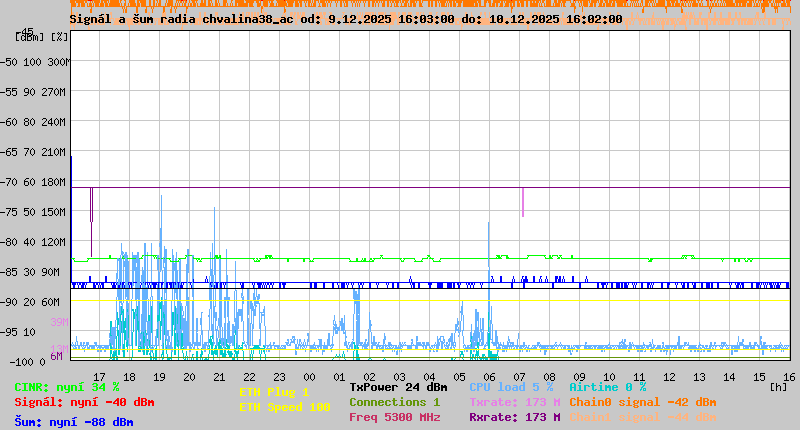Click the CPU load spike at 06h
Viewport: 800px width, 430px height.
(x=489, y=265)
